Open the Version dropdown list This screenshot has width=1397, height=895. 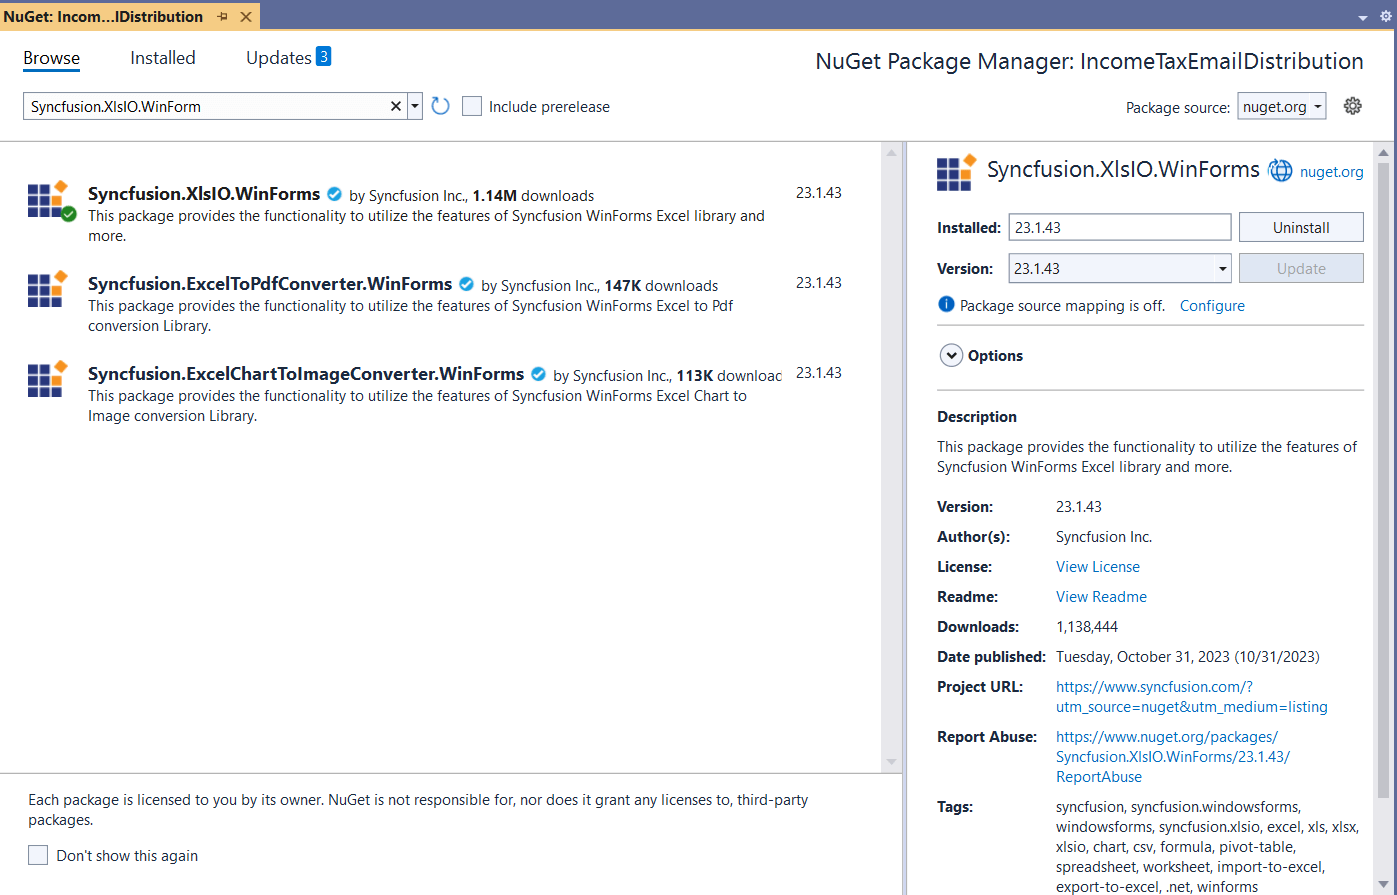[1222, 268]
